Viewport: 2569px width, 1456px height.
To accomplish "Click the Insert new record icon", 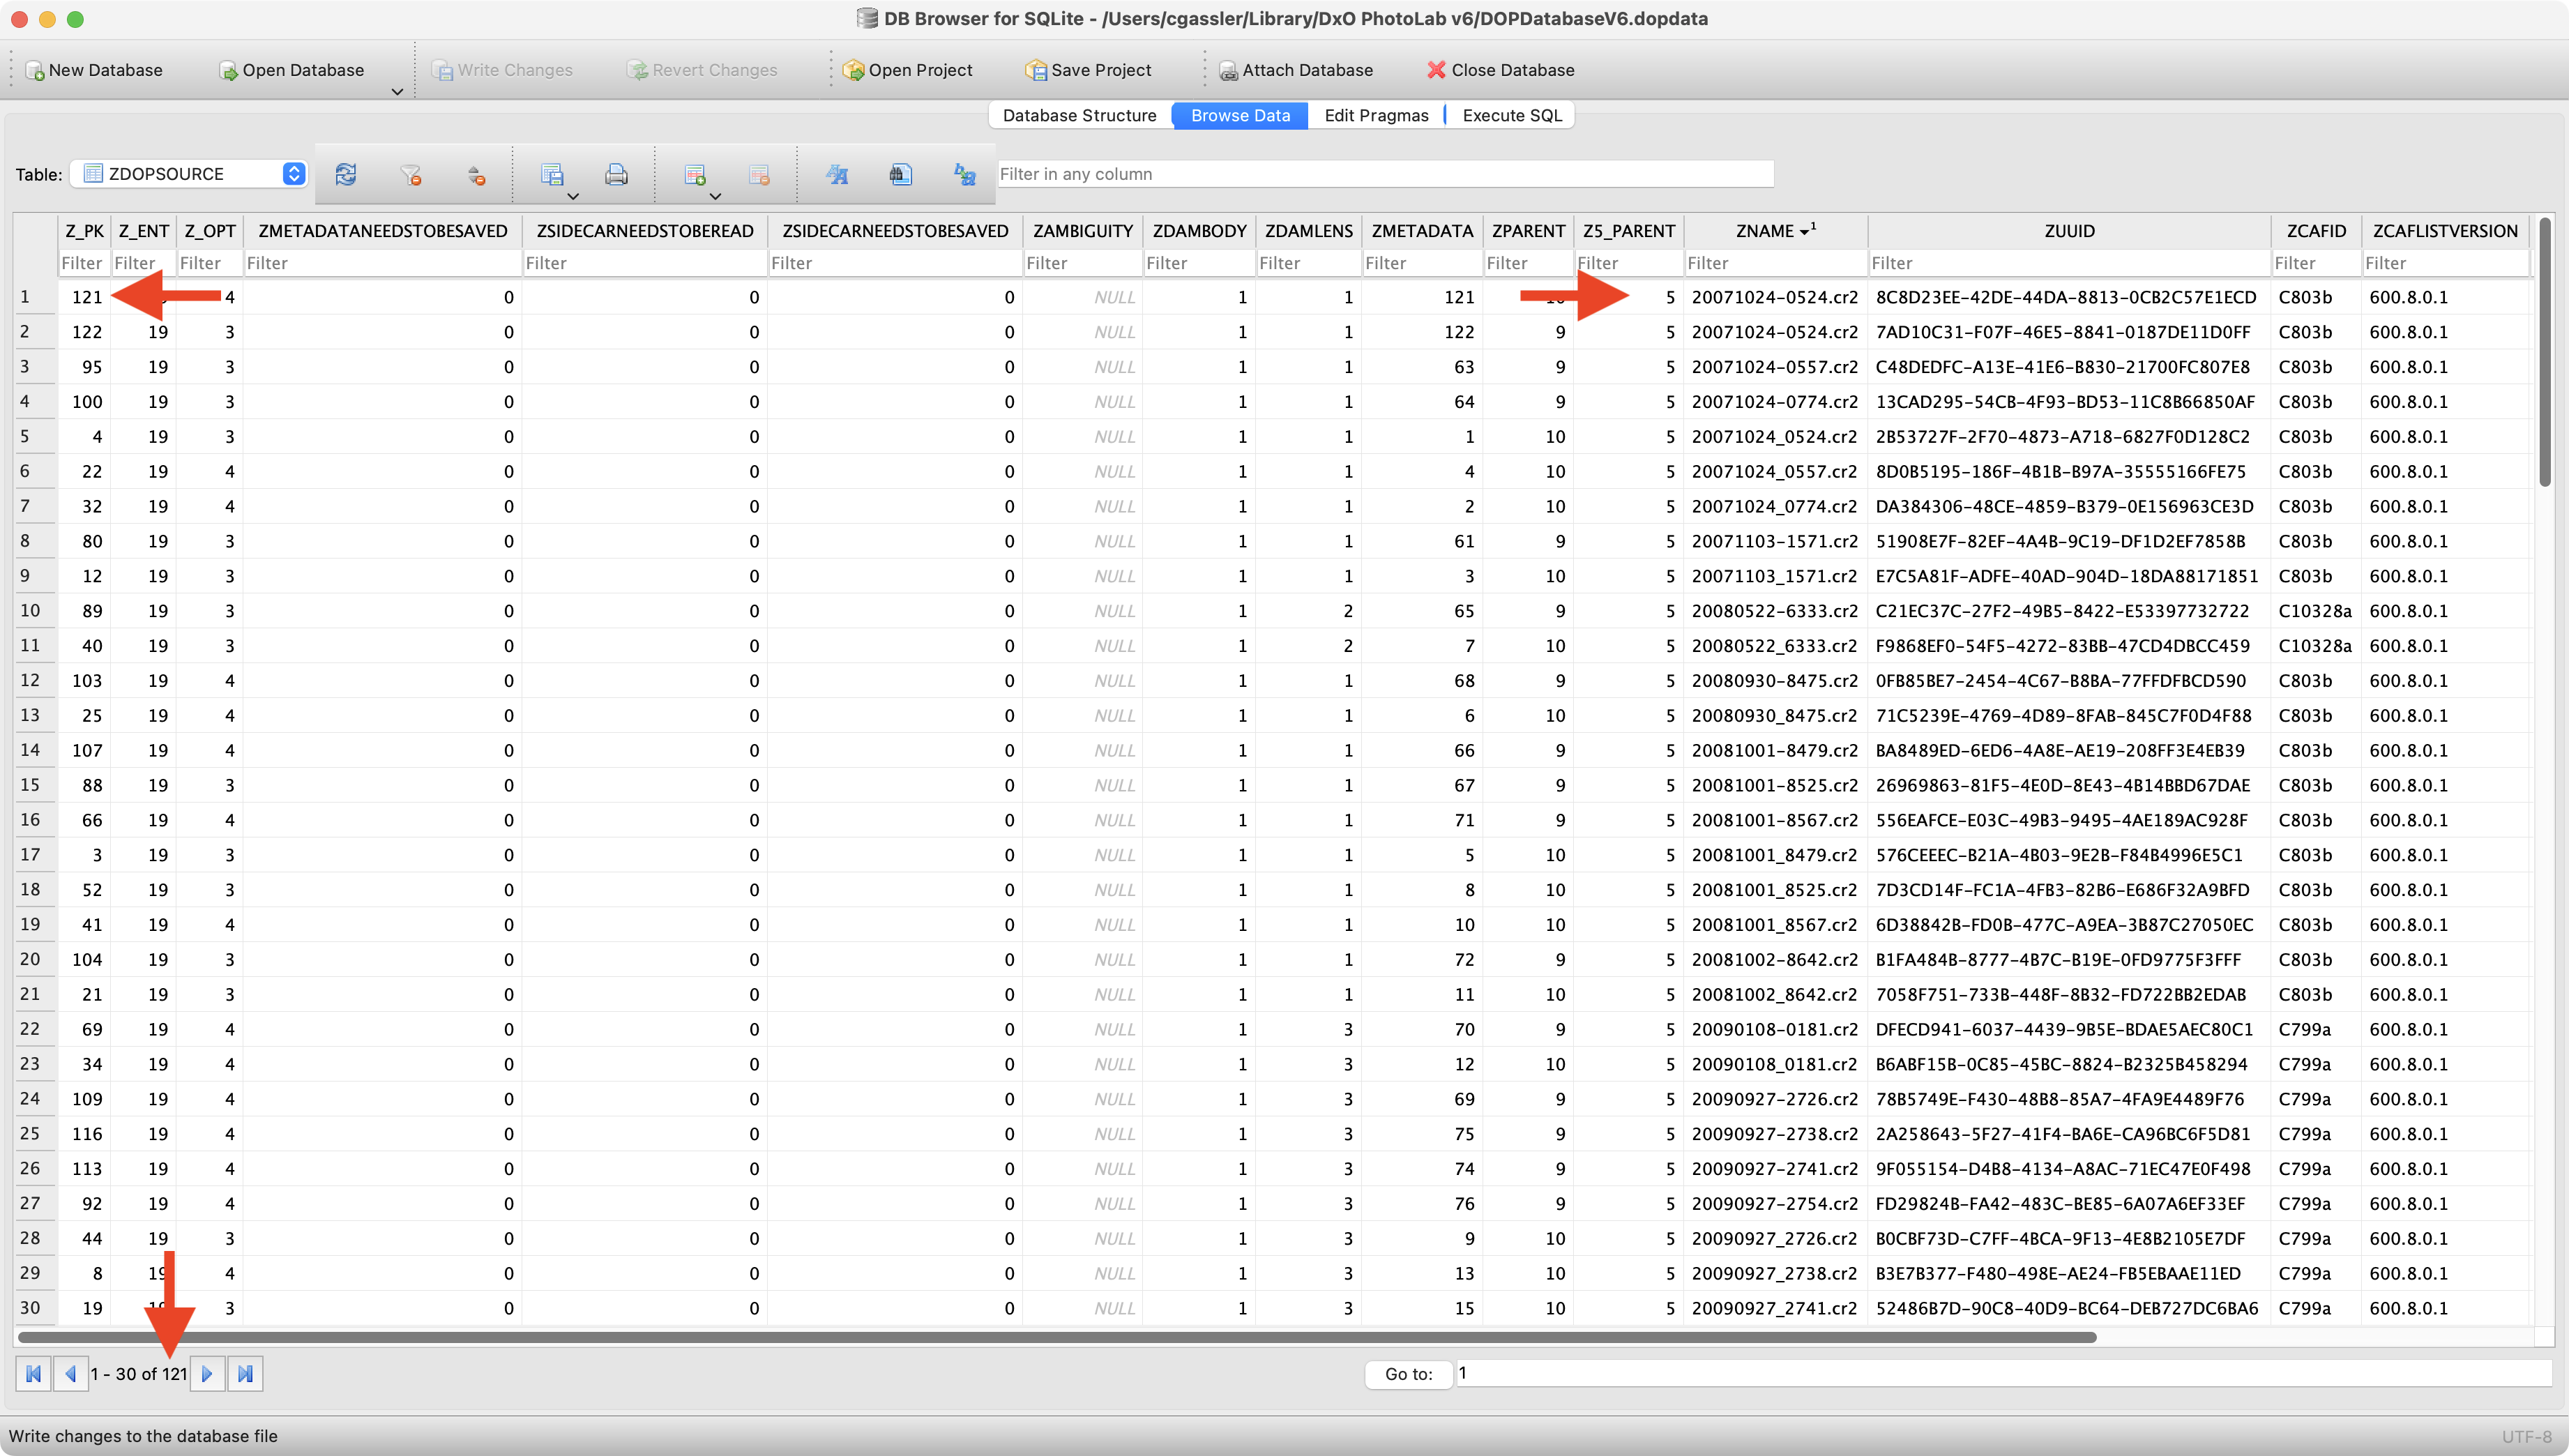I will pos(695,175).
